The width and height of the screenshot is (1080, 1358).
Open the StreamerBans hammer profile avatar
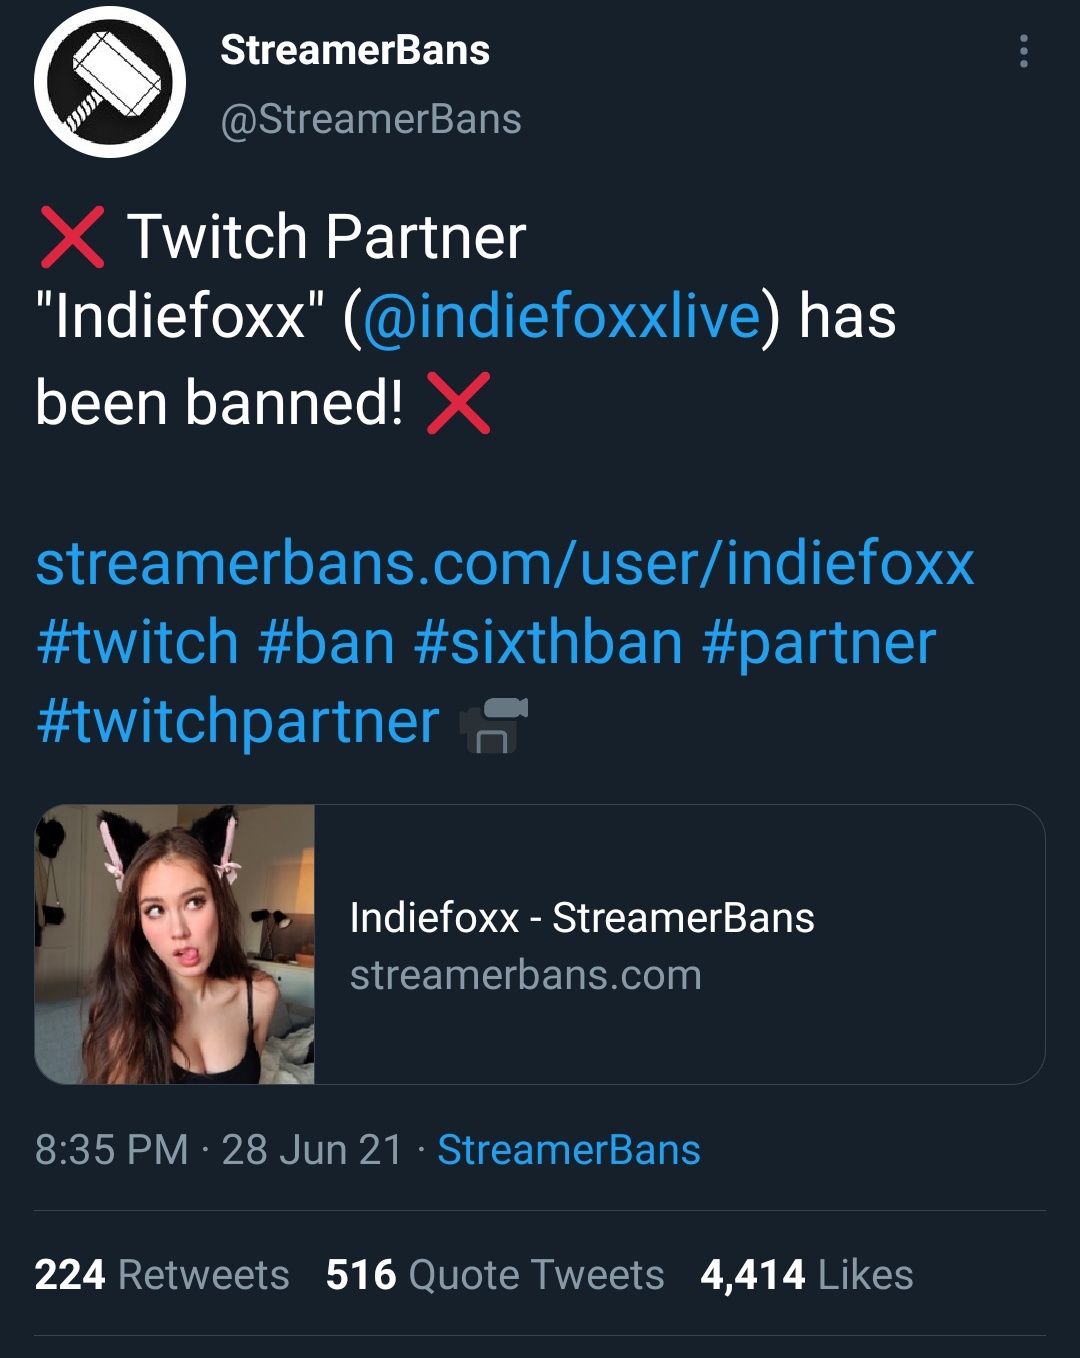pyautogui.click(x=110, y=82)
